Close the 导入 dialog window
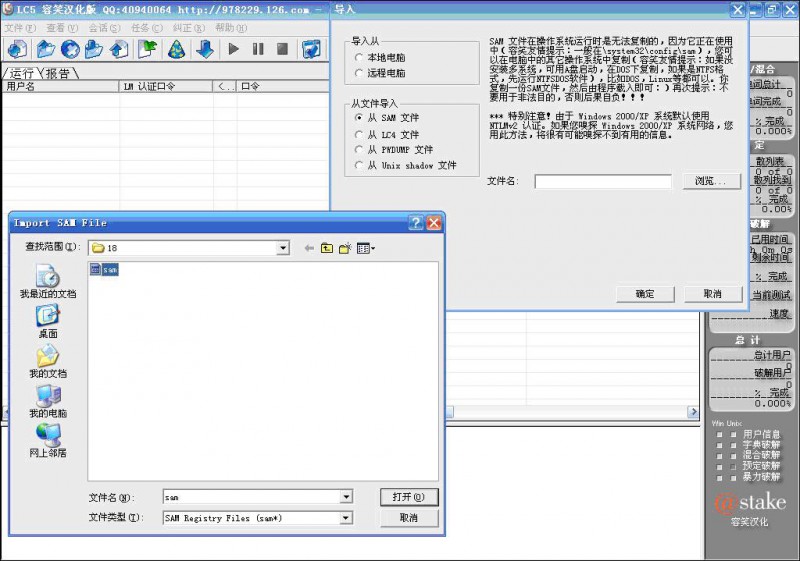Viewport: 800px width, 561px height. (738, 9)
